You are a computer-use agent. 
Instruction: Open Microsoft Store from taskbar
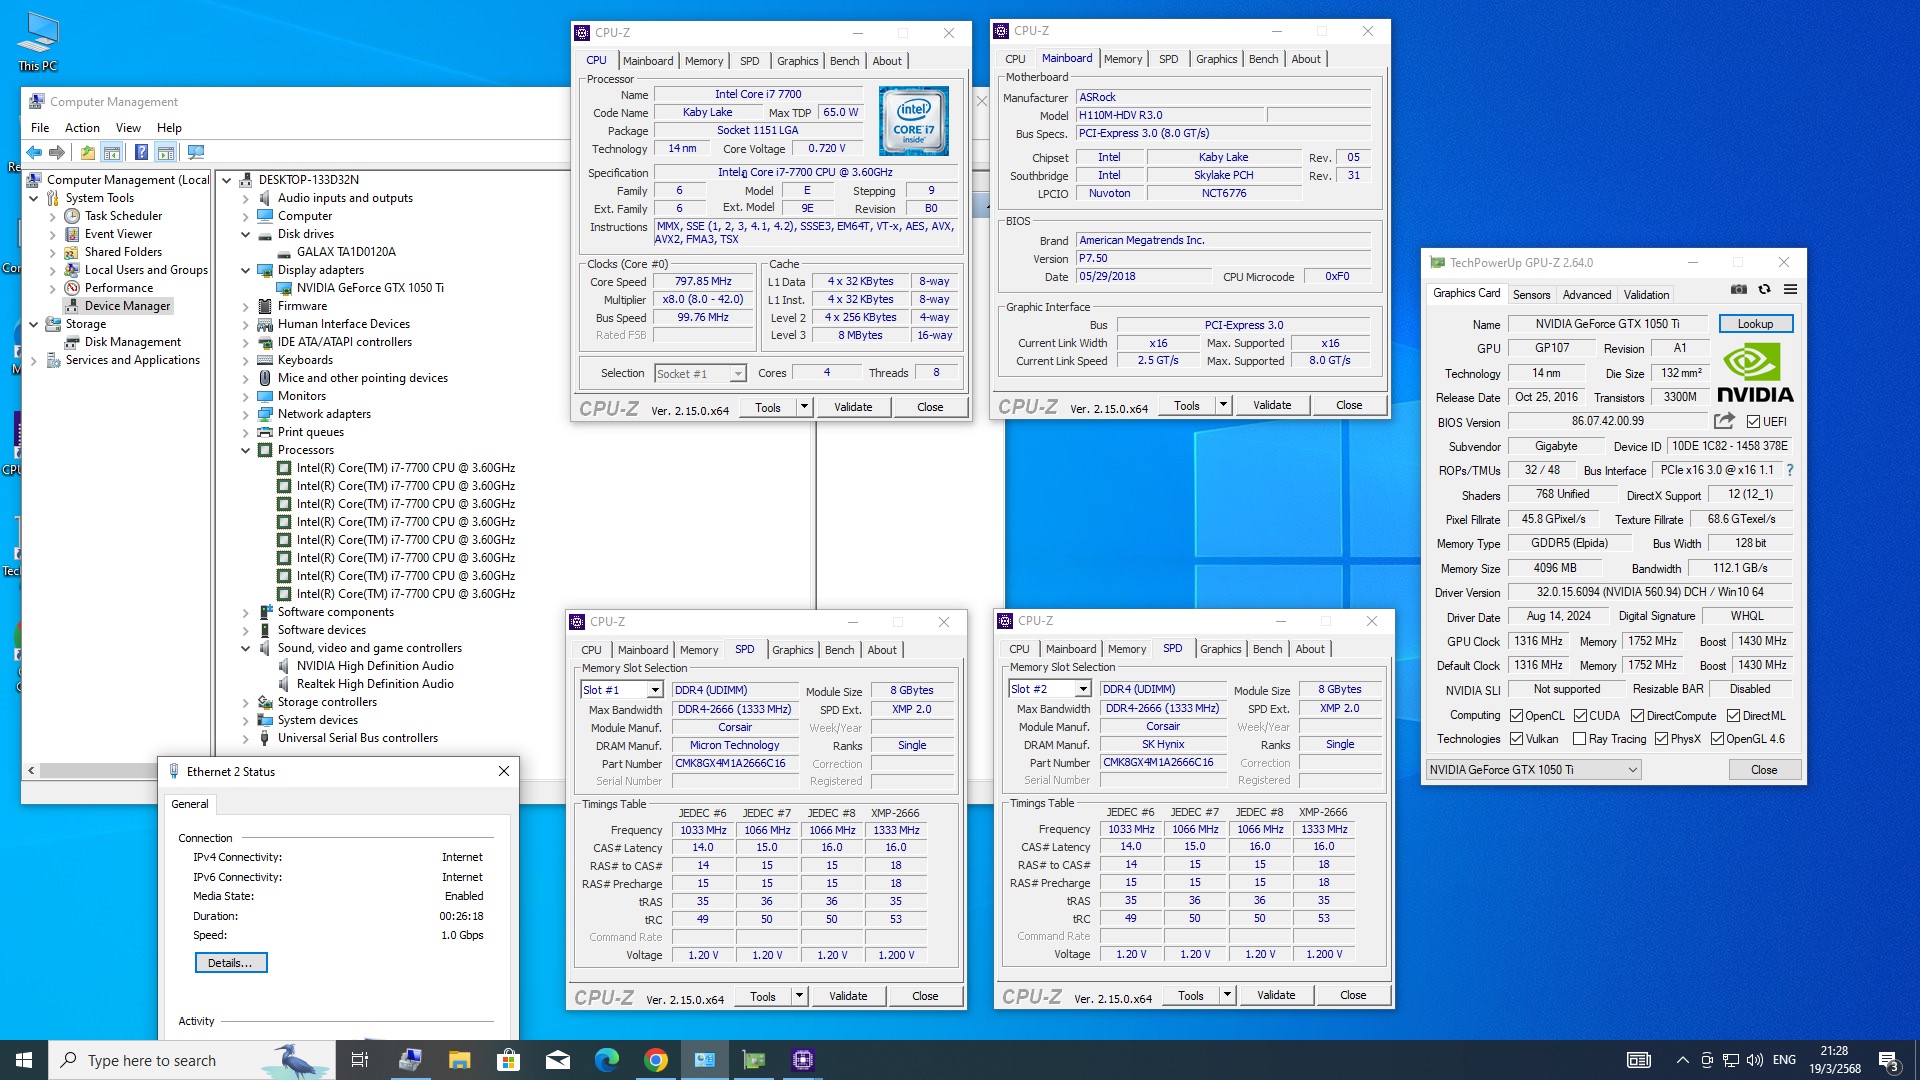pyautogui.click(x=508, y=1060)
